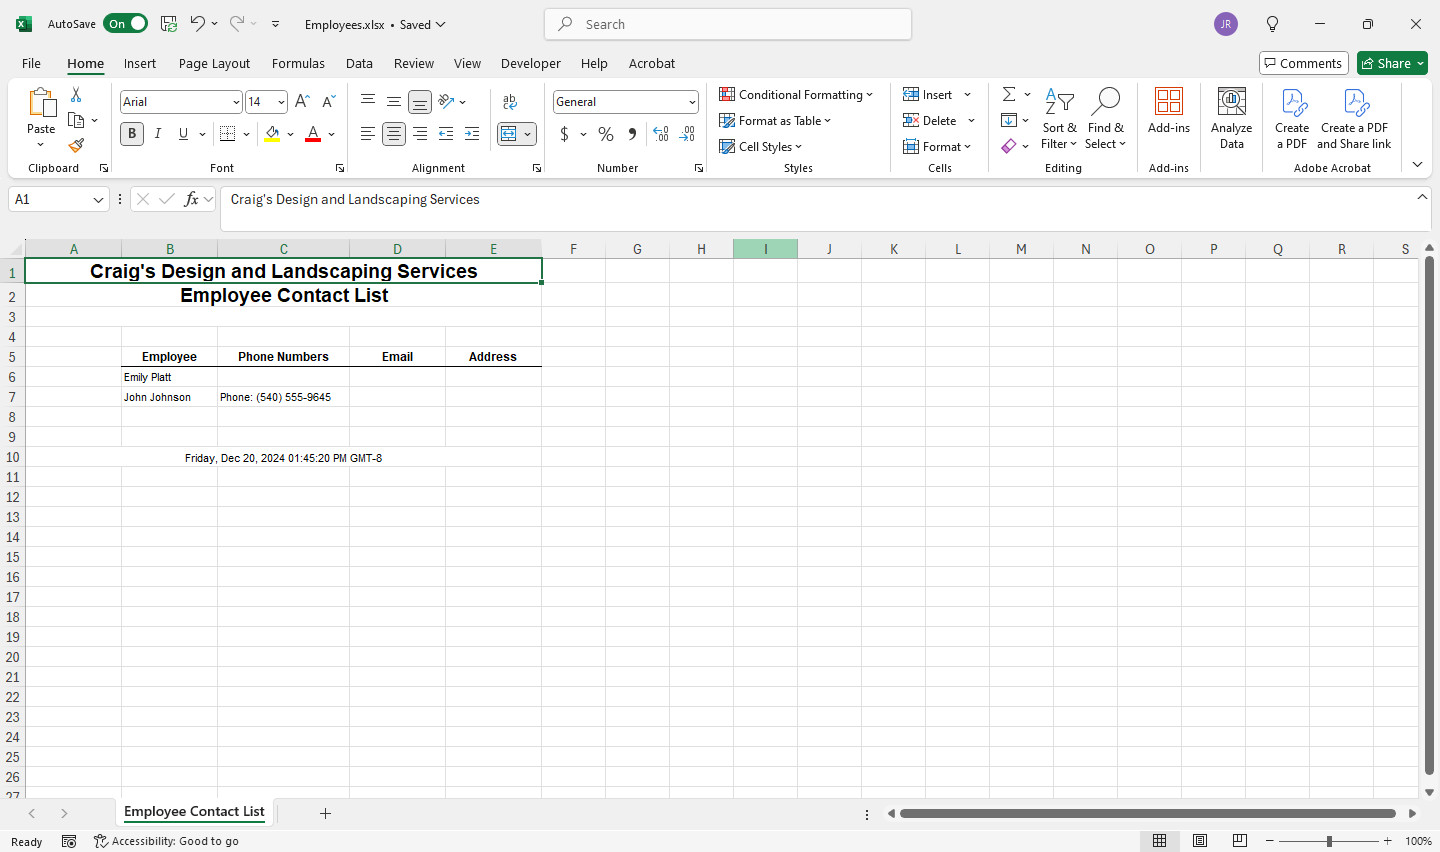Open the File menu
Image resolution: width=1440 pixels, height=852 pixels.
tap(31, 63)
